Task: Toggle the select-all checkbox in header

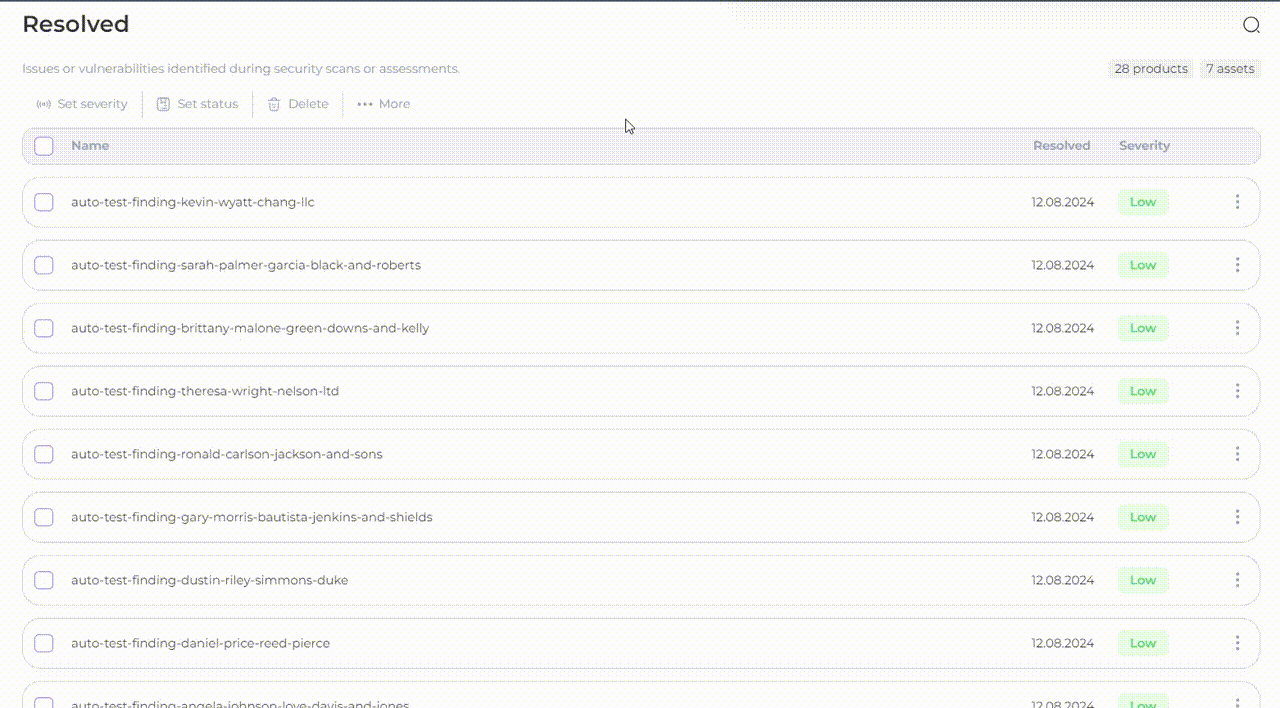Action: click(44, 146)
